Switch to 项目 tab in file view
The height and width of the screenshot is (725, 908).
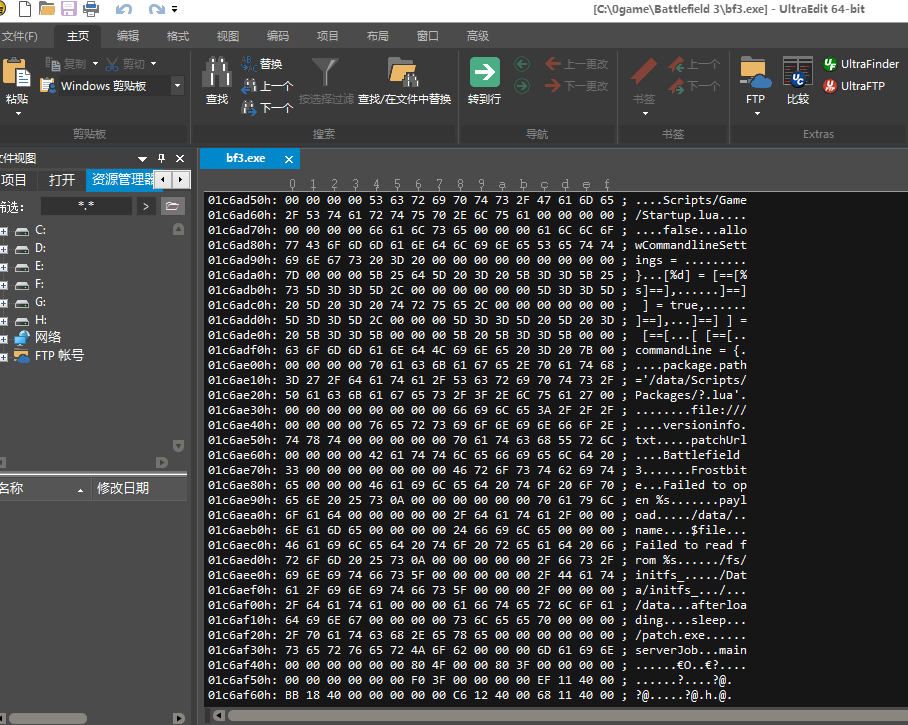(x=14, y=180)
